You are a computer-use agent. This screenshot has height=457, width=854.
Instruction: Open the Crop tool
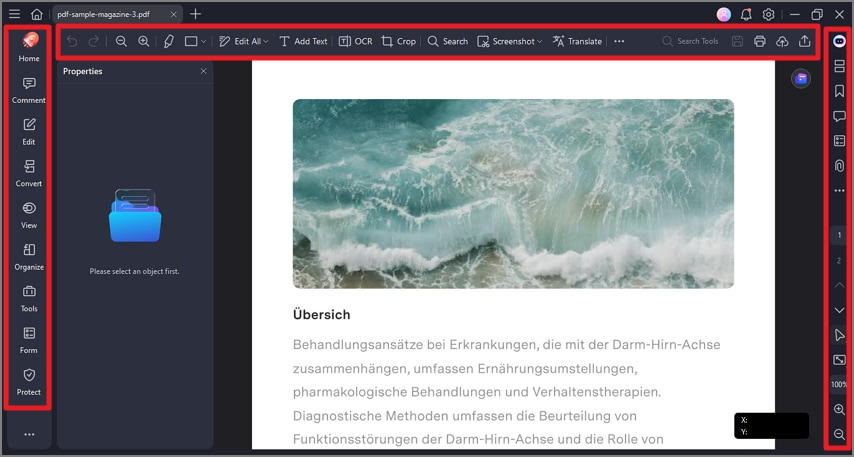(399, 41)
